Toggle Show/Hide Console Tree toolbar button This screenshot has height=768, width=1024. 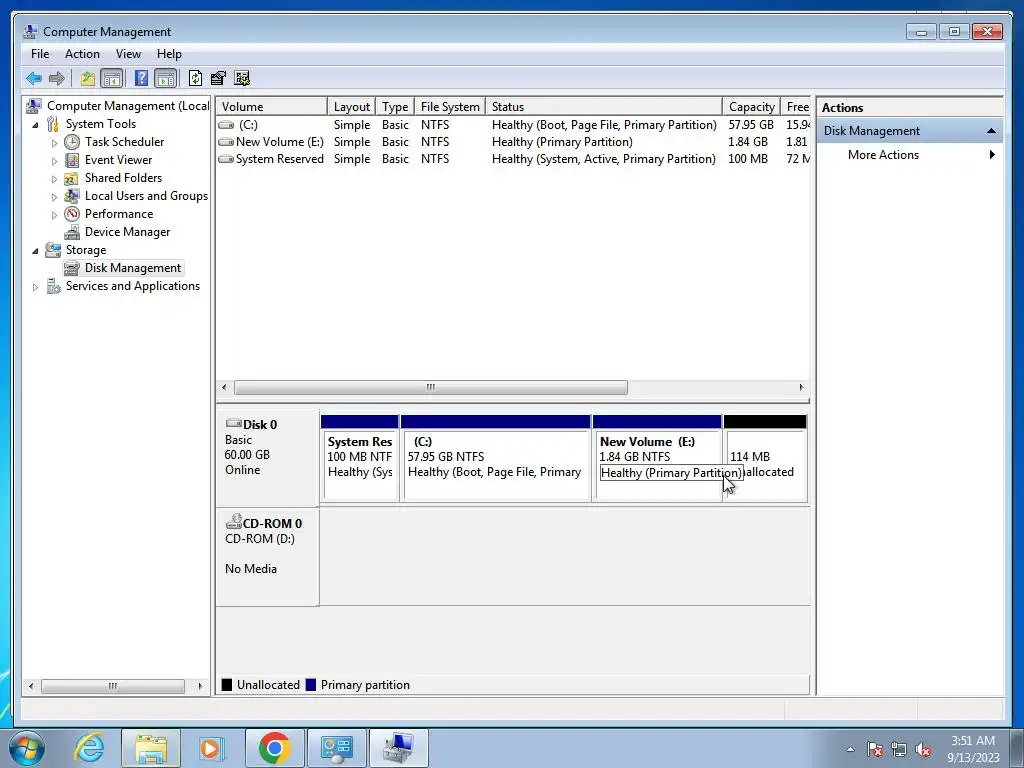(x=112, y=79)
